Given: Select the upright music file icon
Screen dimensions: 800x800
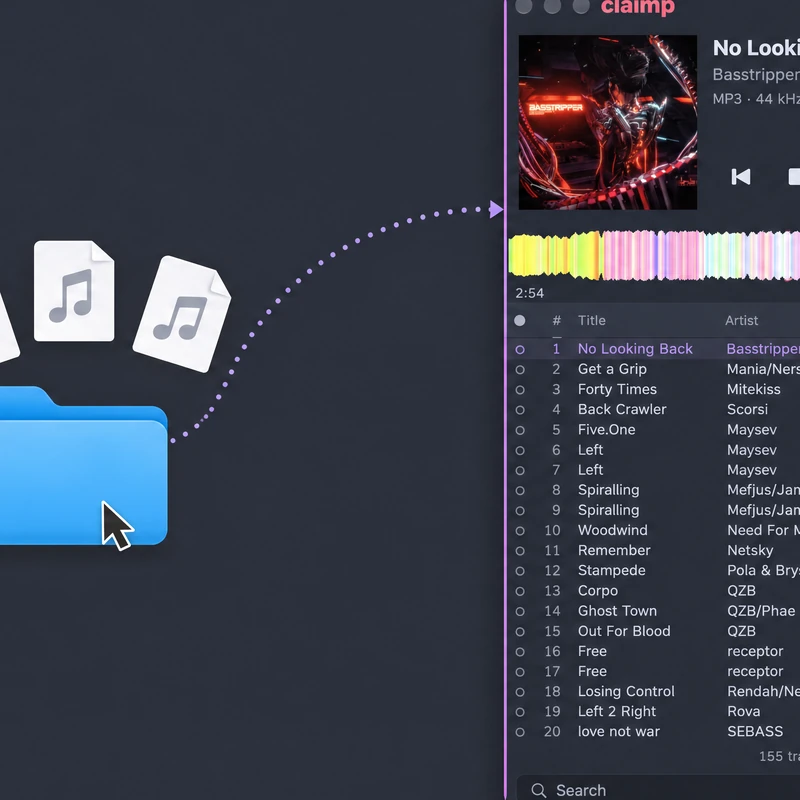Looking at the screenshot, I should coord(74,291).
